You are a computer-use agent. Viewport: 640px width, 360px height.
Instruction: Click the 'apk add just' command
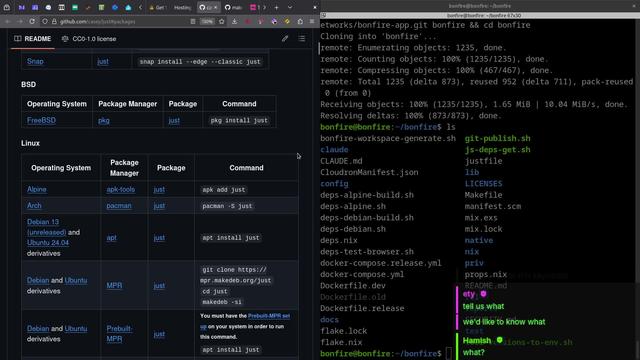click(x=224, y=190)
